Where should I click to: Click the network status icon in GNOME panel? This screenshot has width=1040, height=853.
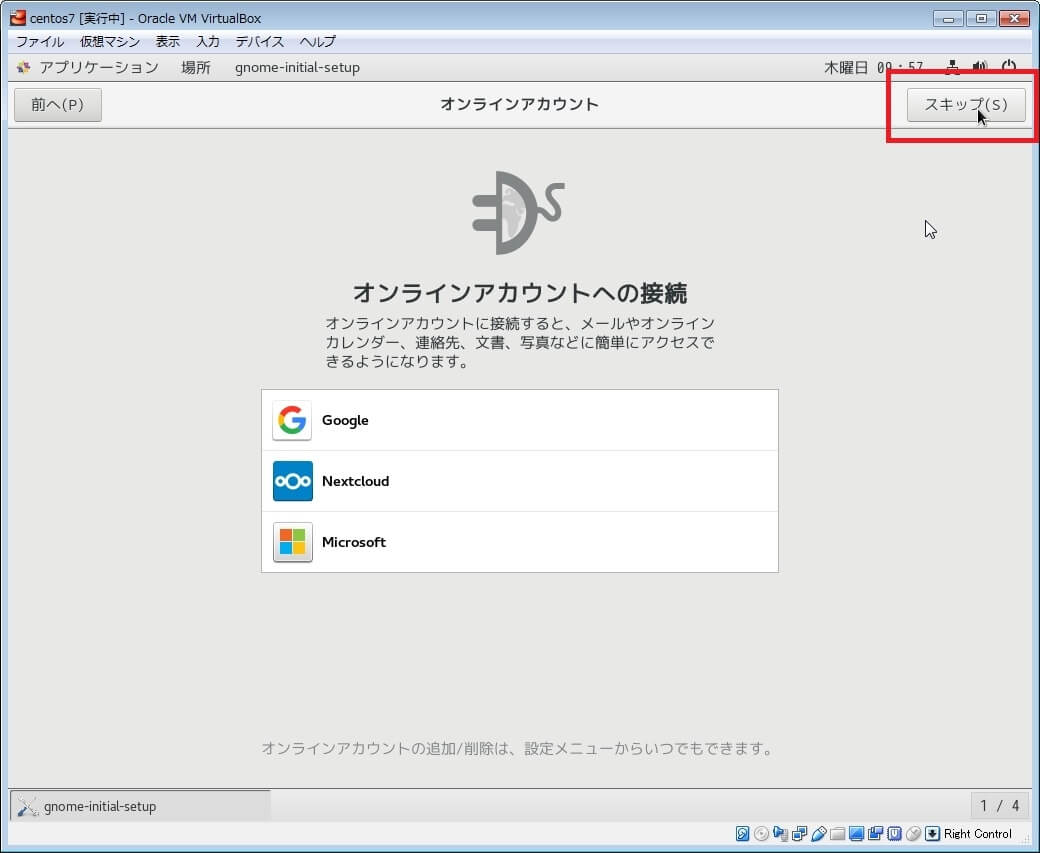953,68
